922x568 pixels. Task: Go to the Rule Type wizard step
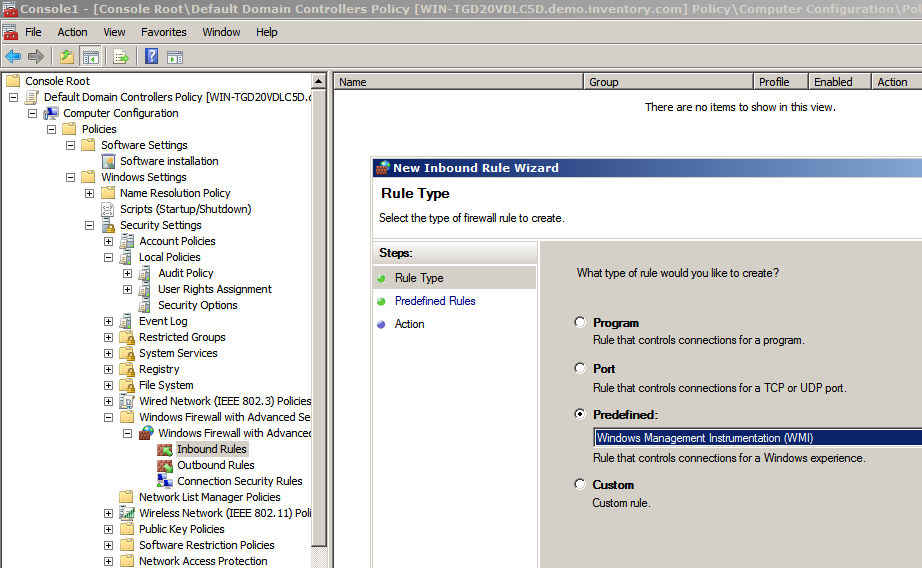(x=419, y=278)
